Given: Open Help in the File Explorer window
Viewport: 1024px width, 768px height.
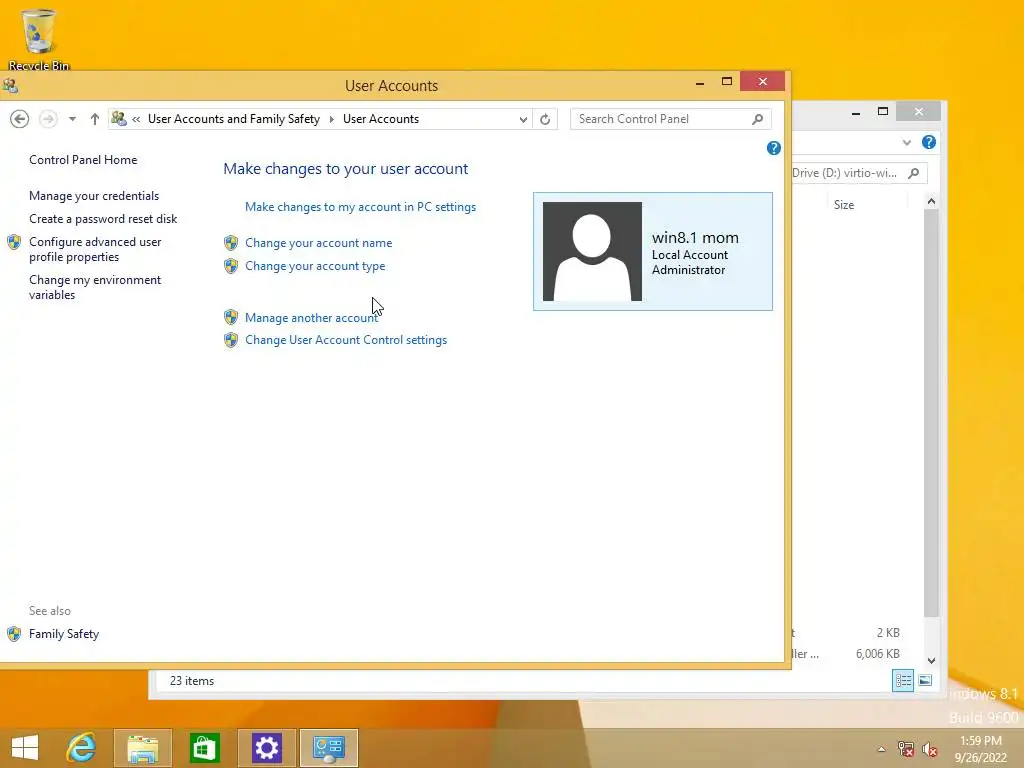Looking at the screenshot, I should coord(929,142).
